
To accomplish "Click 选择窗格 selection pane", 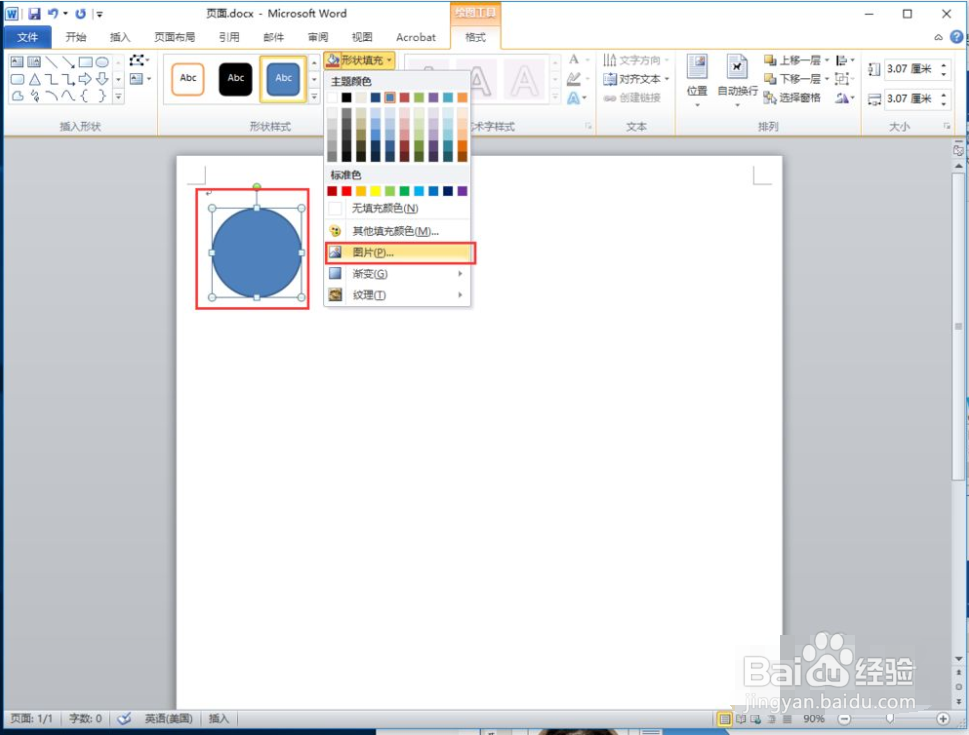I will tap(792, 98).
